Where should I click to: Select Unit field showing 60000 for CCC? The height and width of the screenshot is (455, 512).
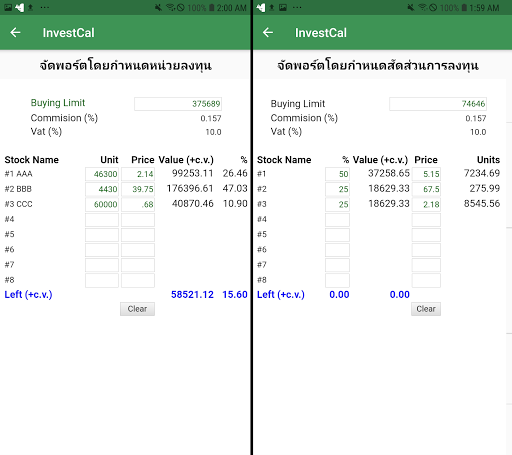[102, 204]
